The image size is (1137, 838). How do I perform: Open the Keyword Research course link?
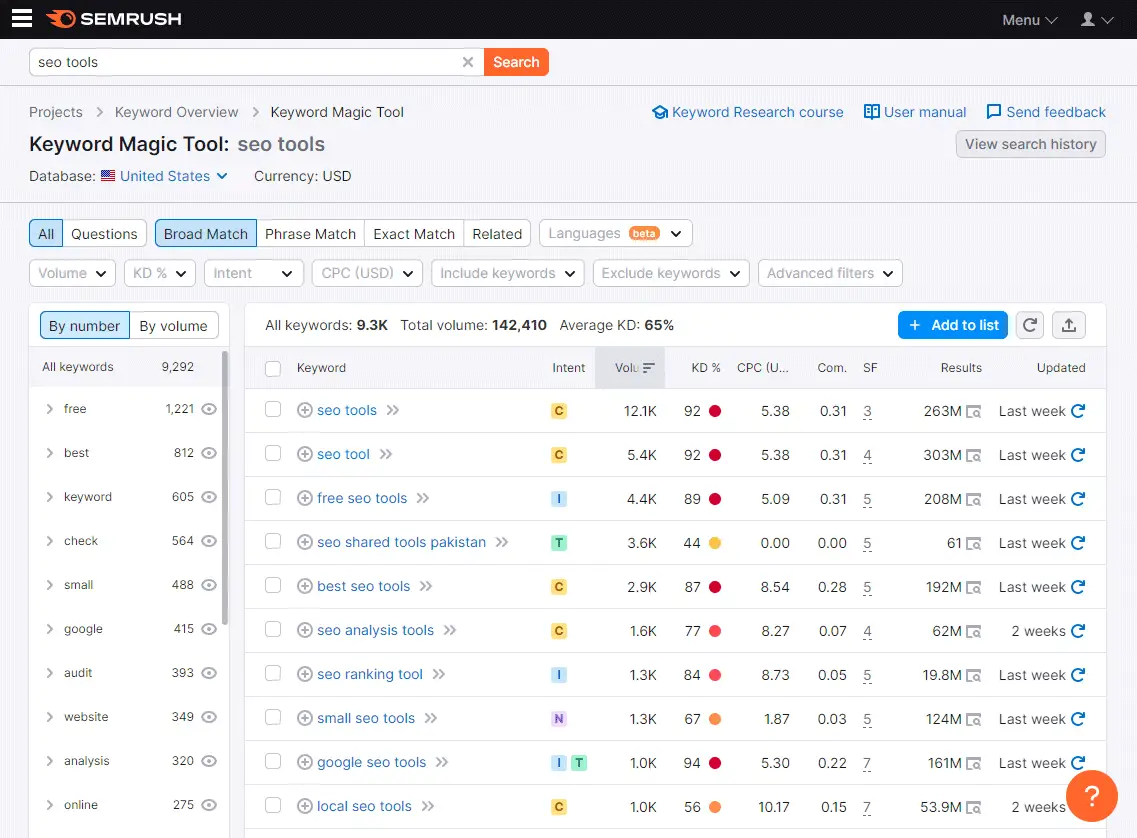click(x=748, y=112)
